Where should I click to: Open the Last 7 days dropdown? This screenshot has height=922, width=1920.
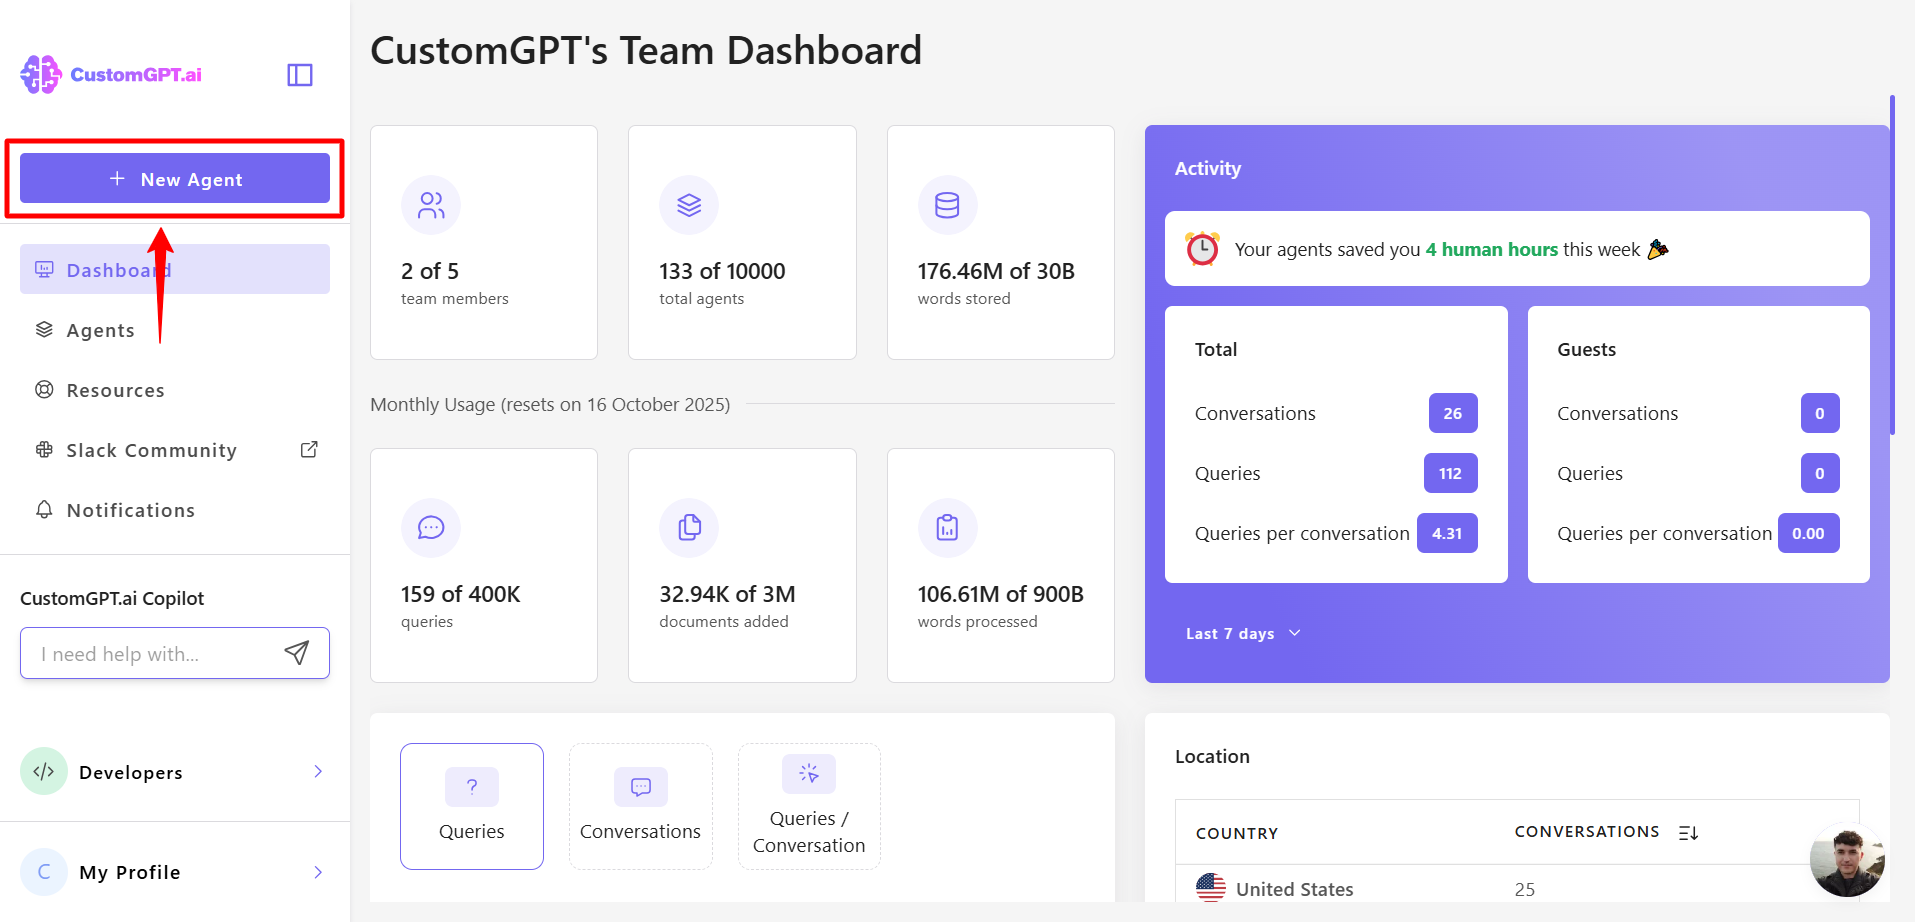click(1243, 633)
